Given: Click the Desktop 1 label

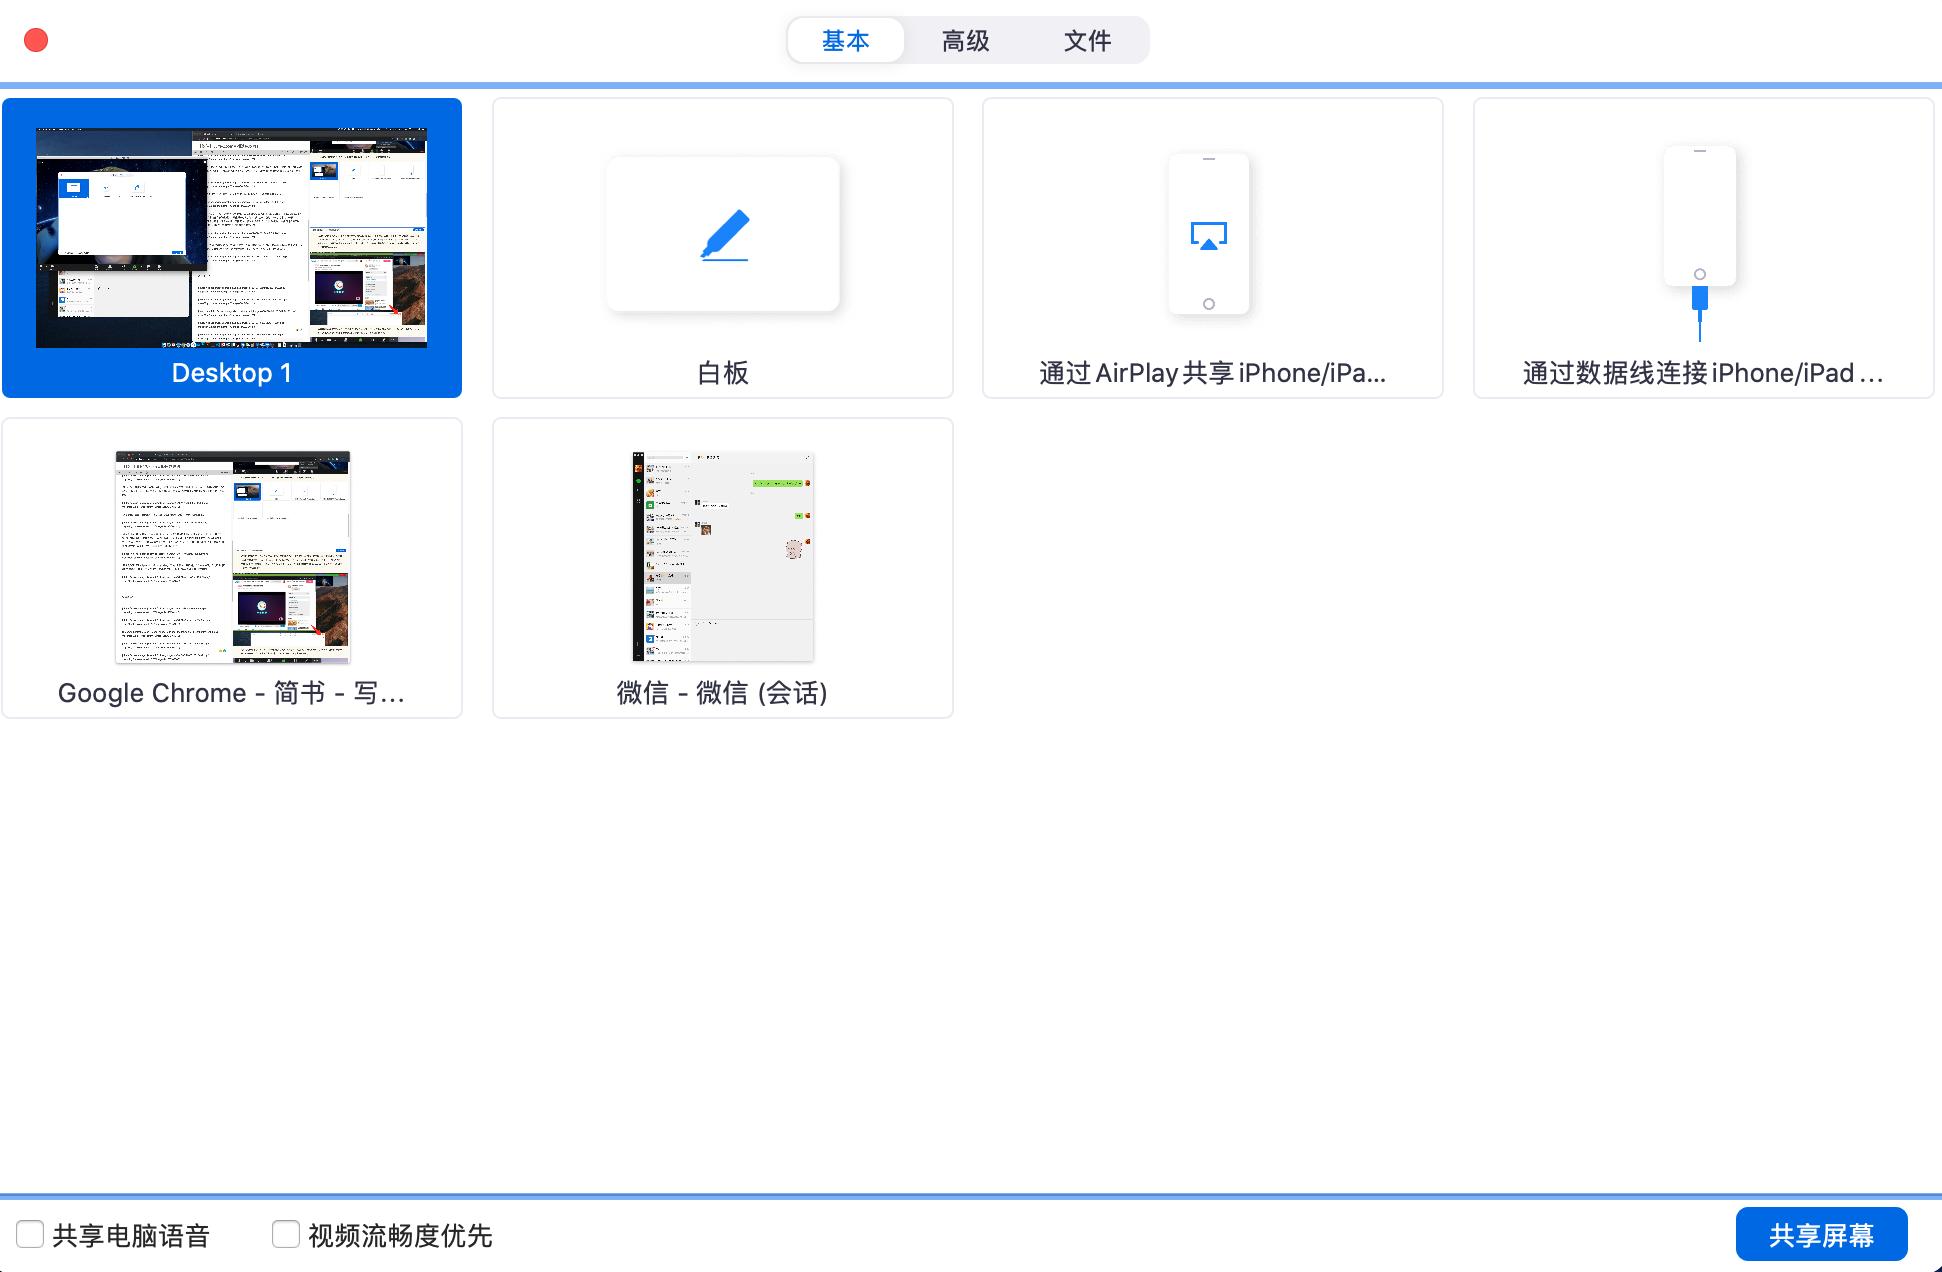Looking at the screenshot, I should click(232, 373).
